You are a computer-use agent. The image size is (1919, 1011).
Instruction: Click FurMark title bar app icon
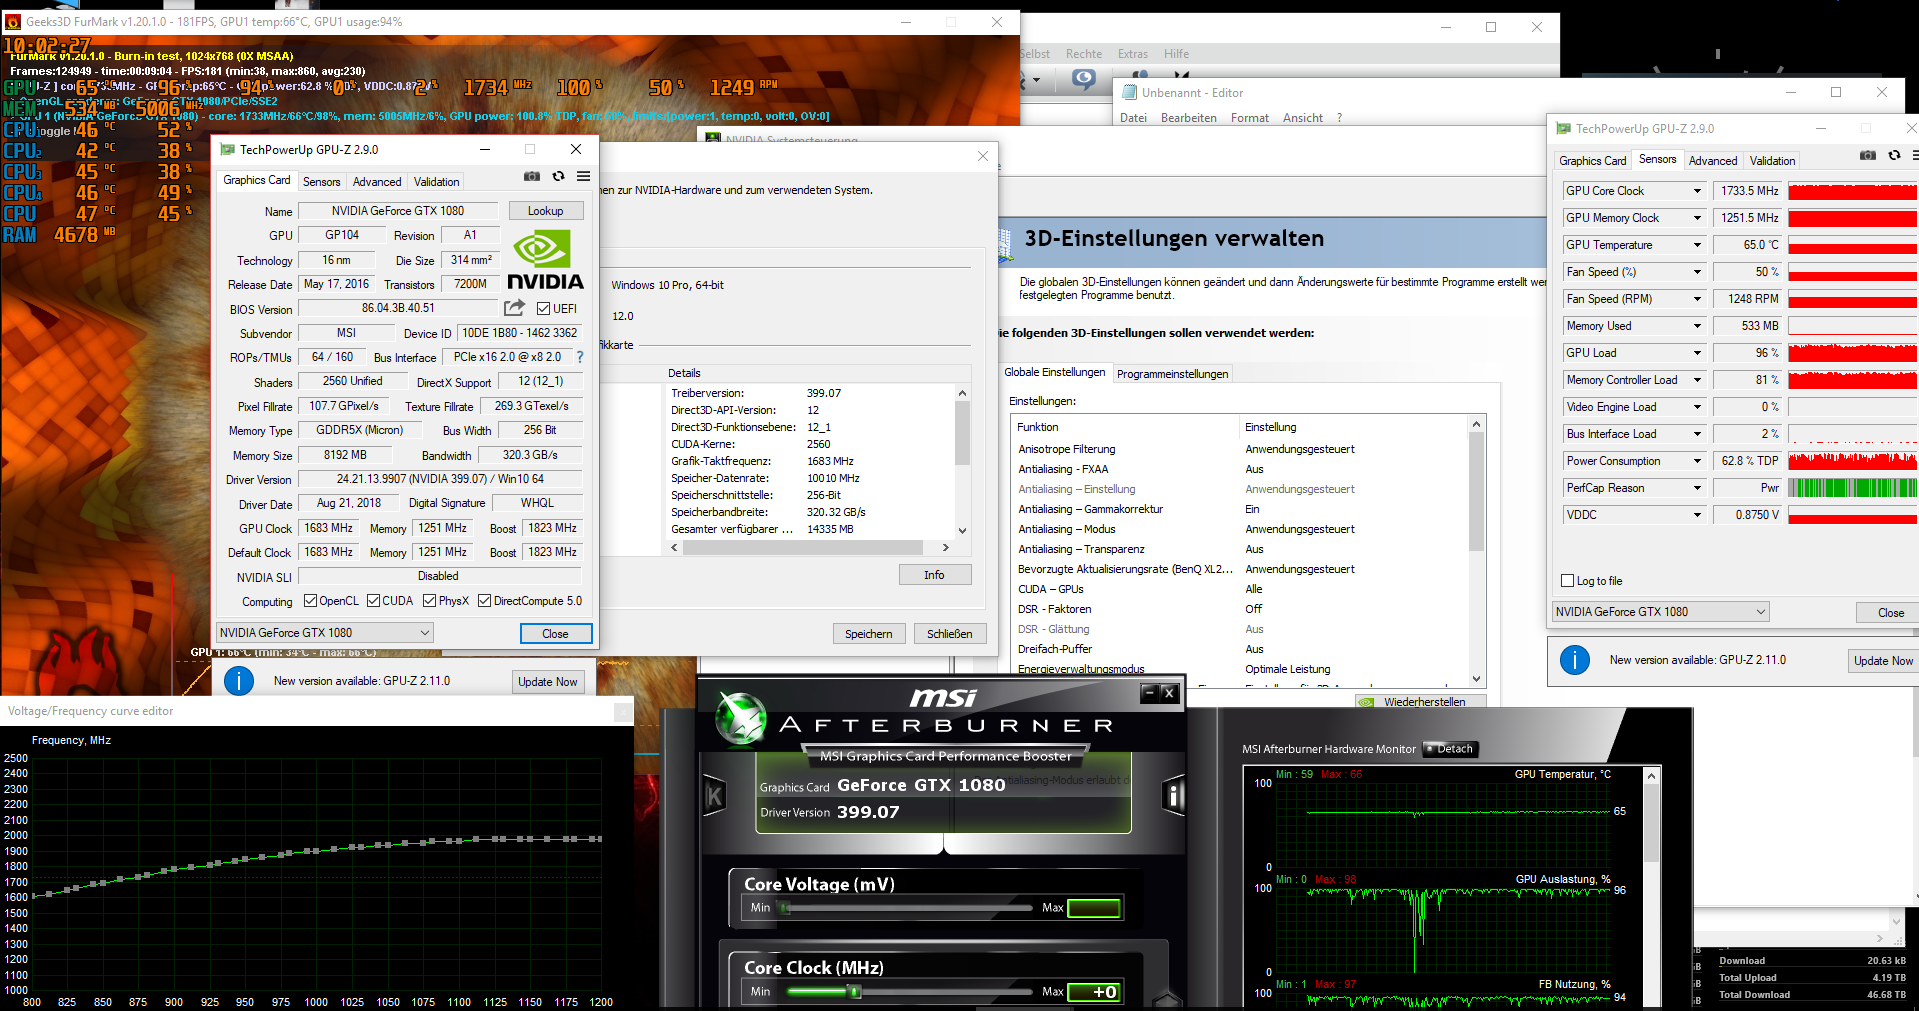click(x=13, y=21)
